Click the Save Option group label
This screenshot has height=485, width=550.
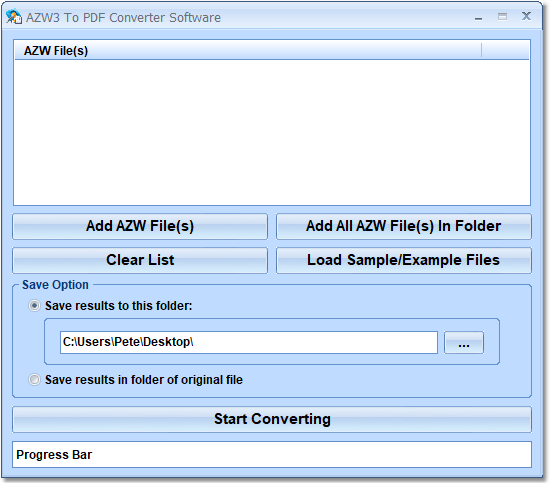(55, 285)
